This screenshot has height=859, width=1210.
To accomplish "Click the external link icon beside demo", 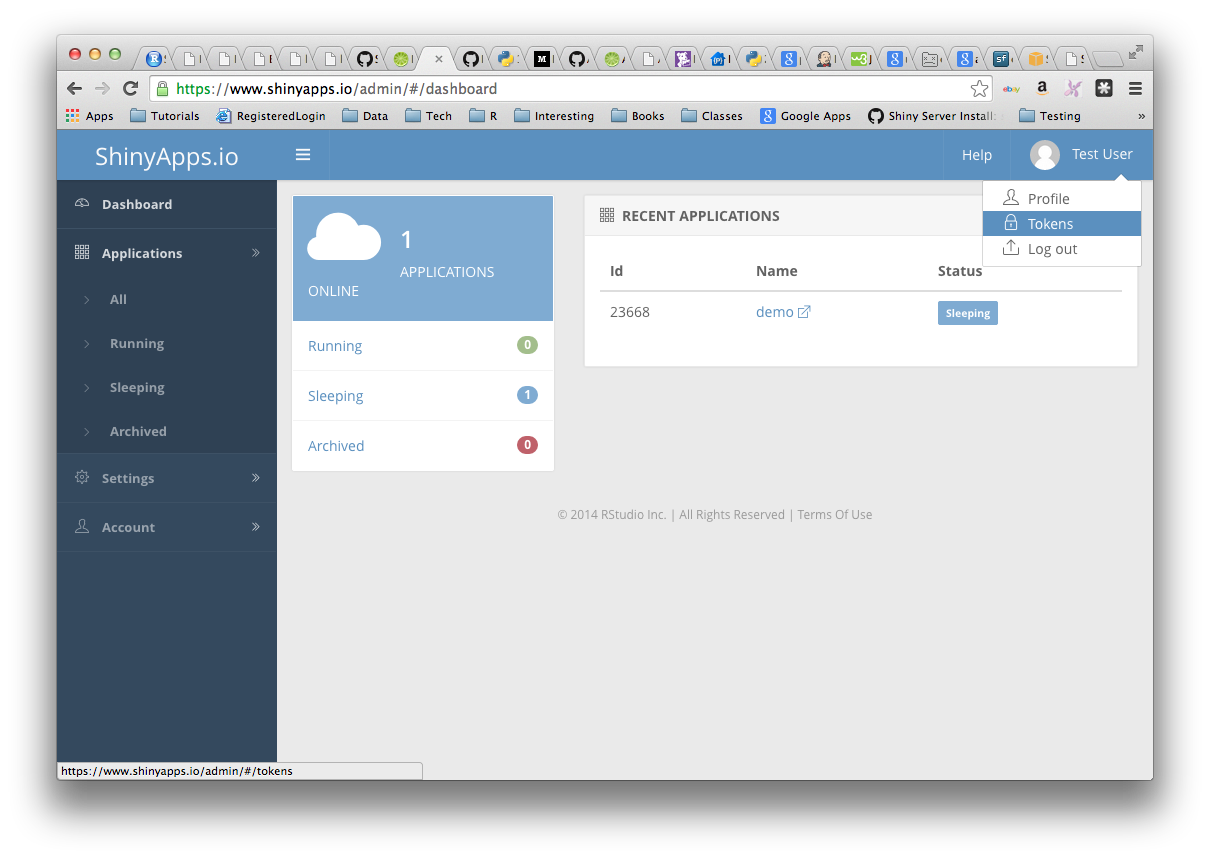I will coord(807,311).
